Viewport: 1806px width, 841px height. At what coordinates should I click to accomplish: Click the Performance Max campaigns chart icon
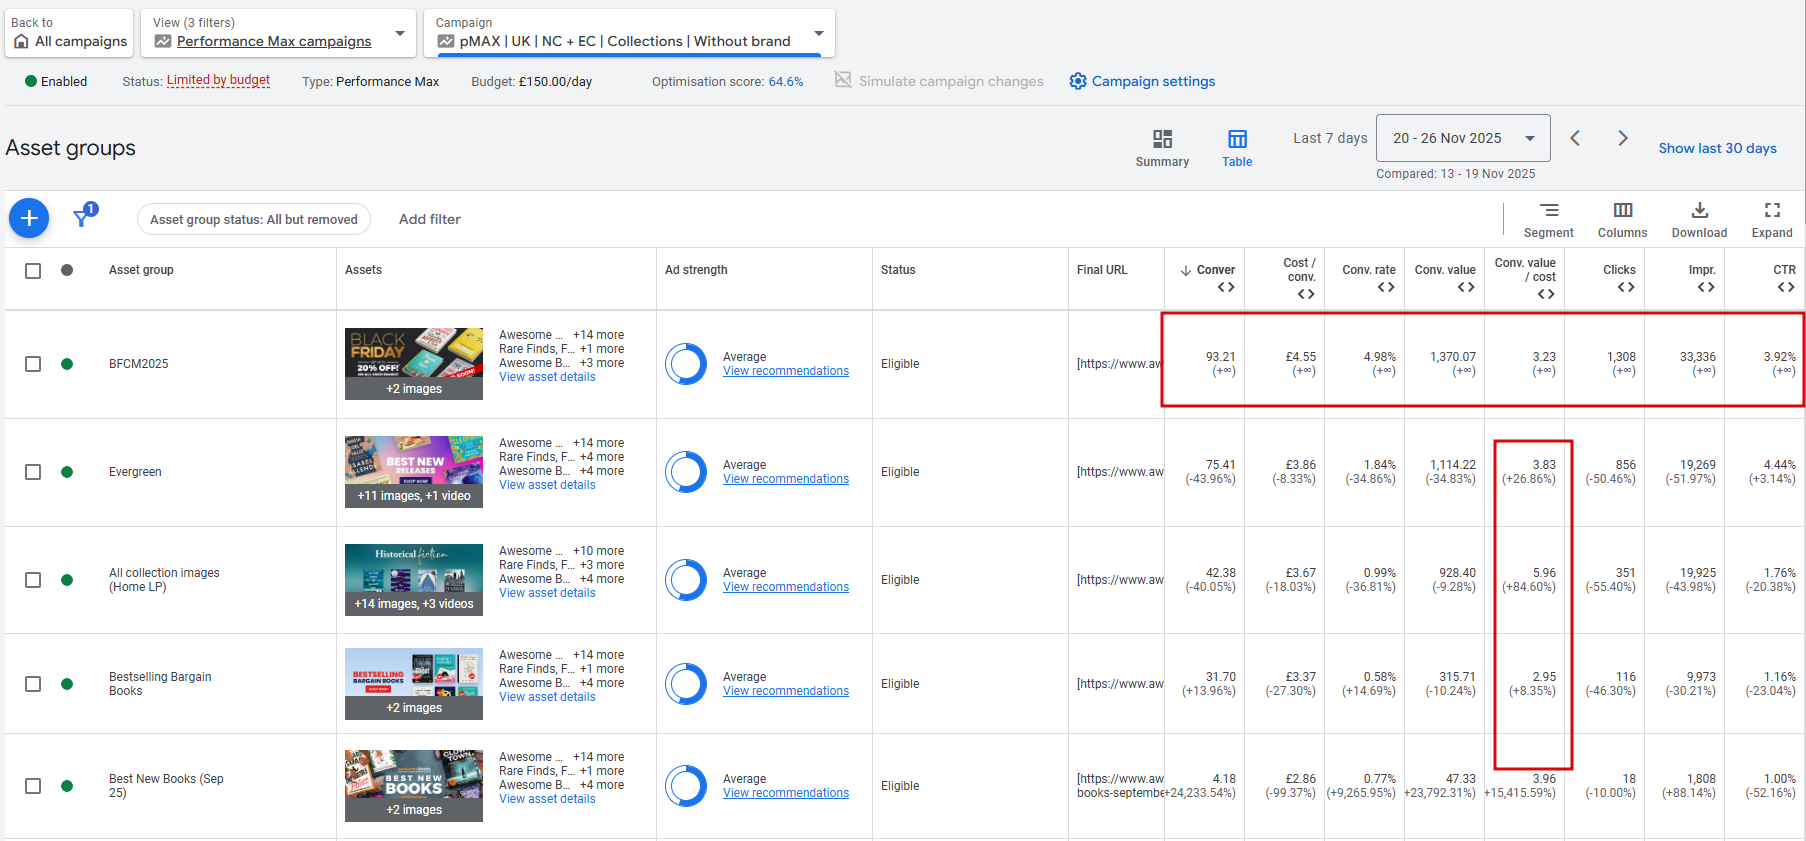163,41
